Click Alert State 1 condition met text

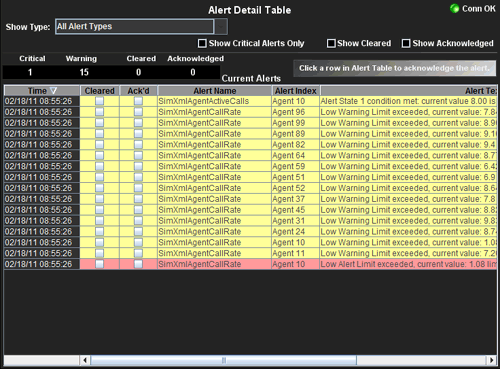tap(408, 101)
